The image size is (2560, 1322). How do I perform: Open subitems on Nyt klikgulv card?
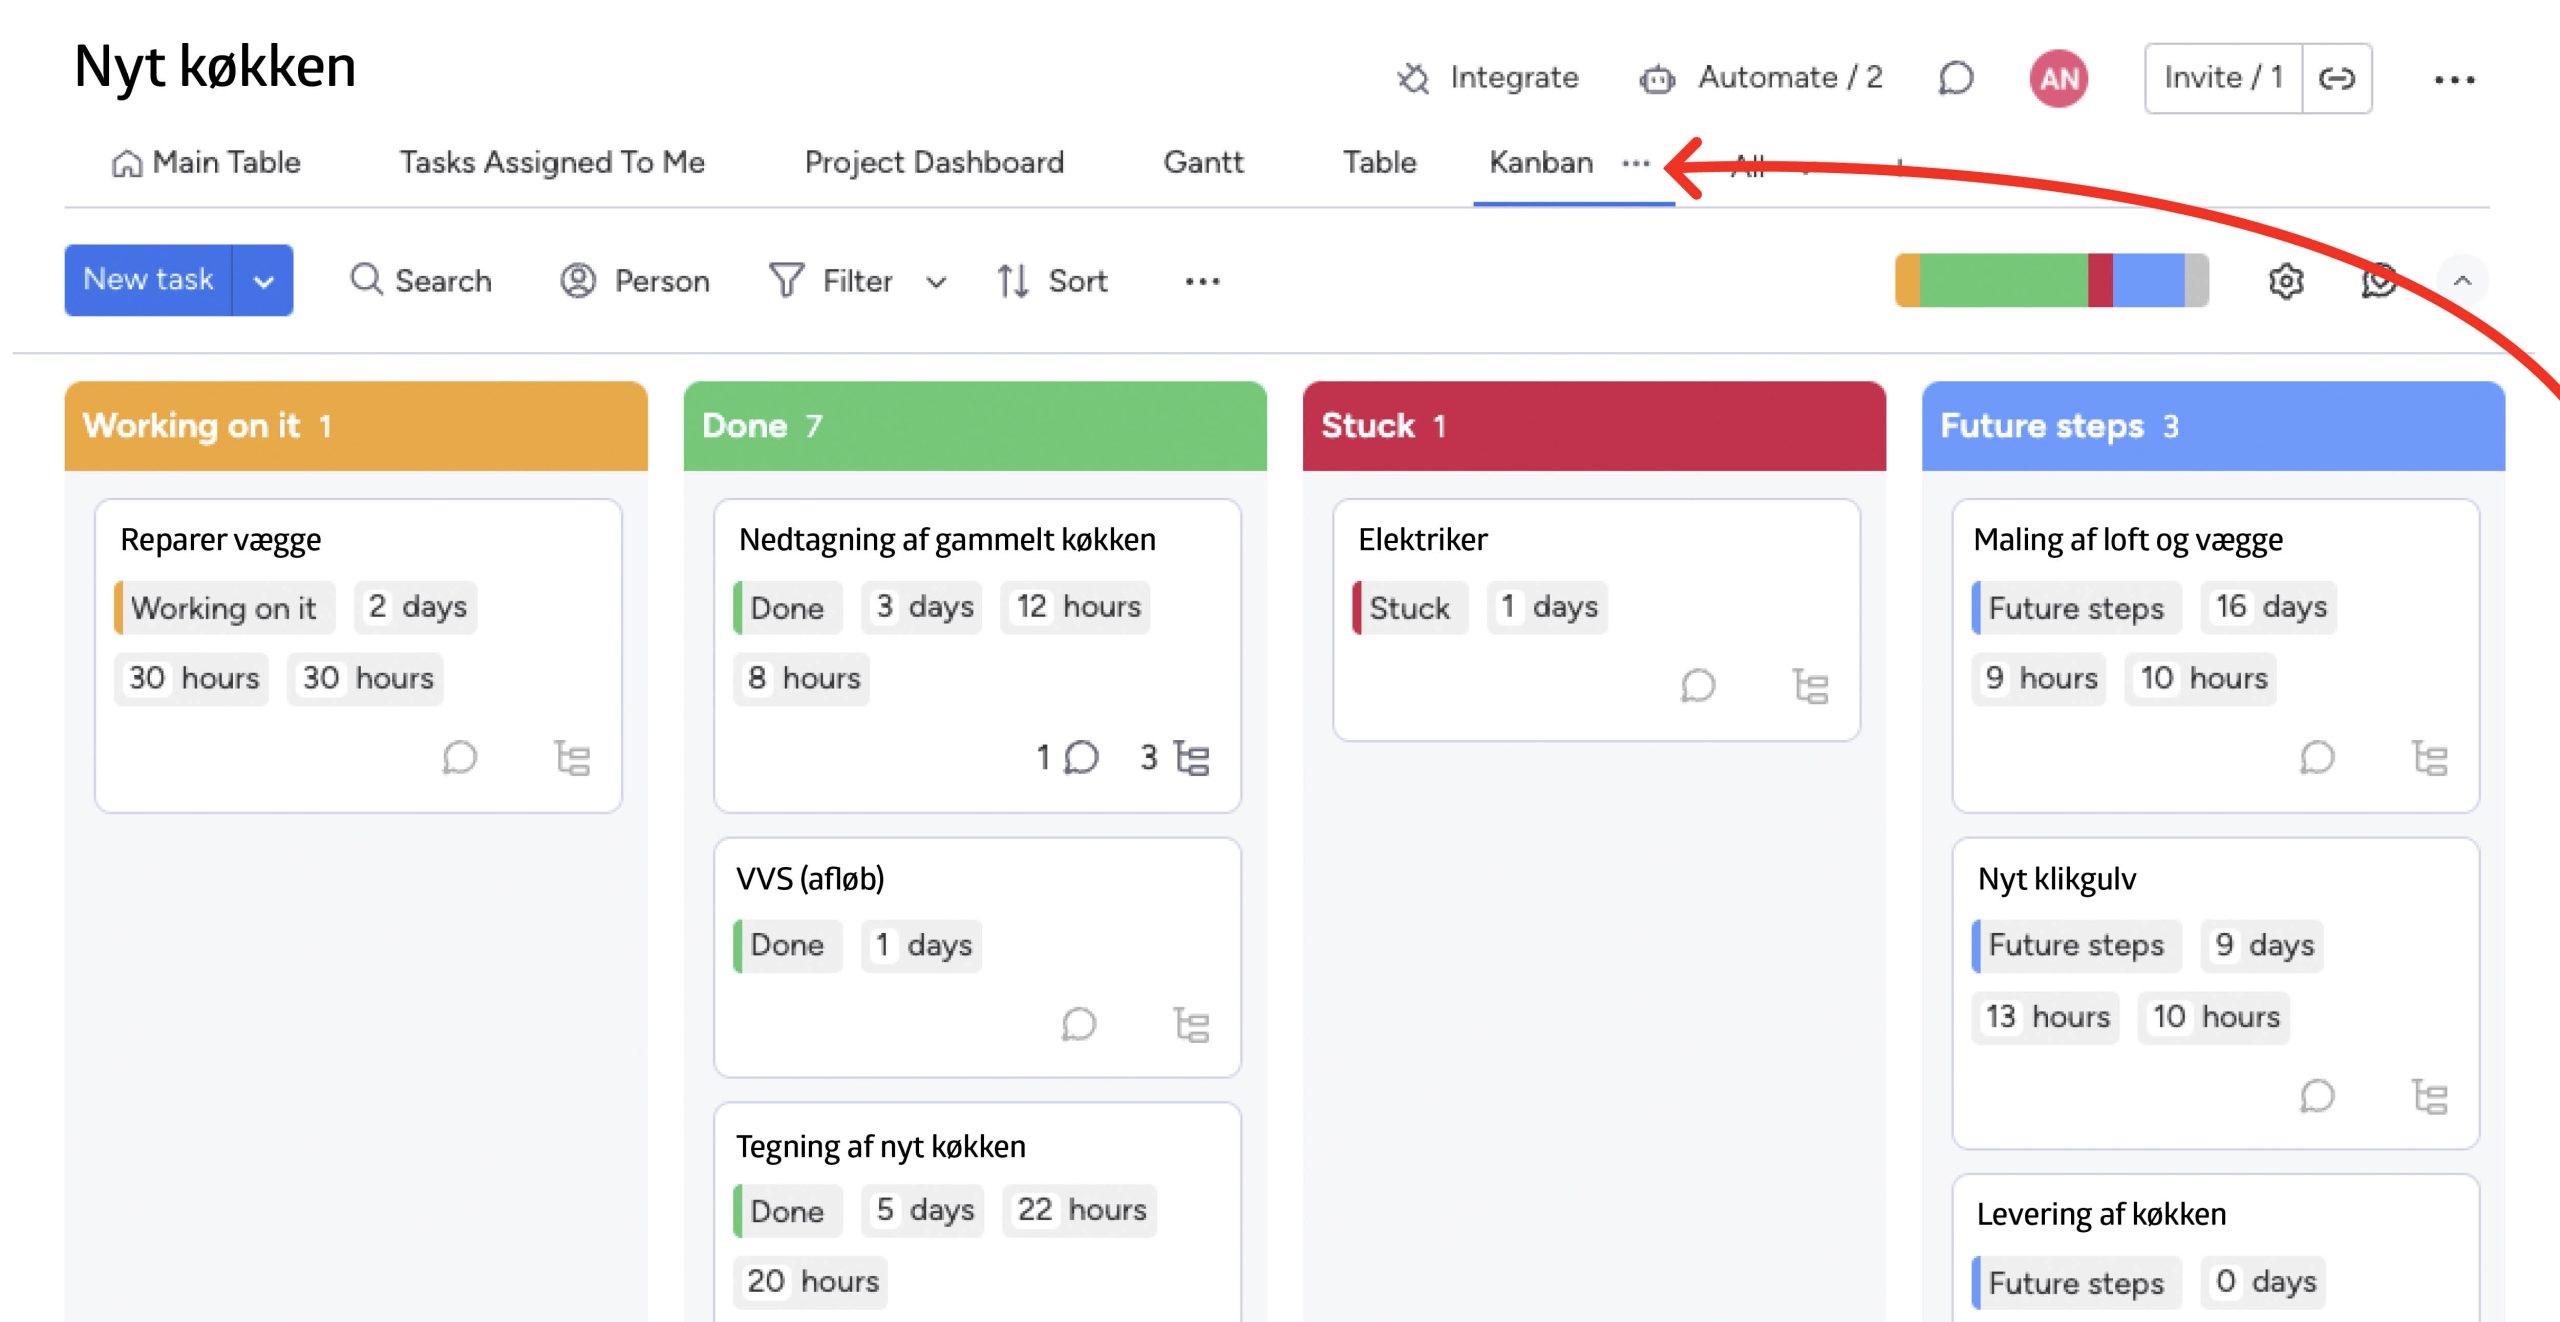click(2429, 1097)
